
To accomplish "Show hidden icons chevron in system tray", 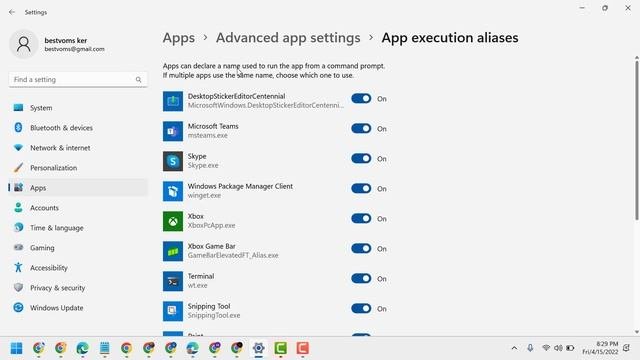I will pyautogui.click(x=514, y=348).
